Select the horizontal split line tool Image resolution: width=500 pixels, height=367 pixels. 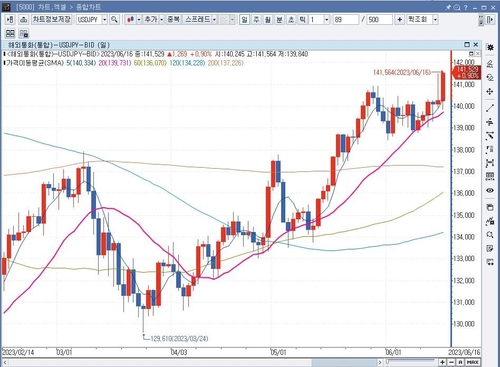[490, 122]
